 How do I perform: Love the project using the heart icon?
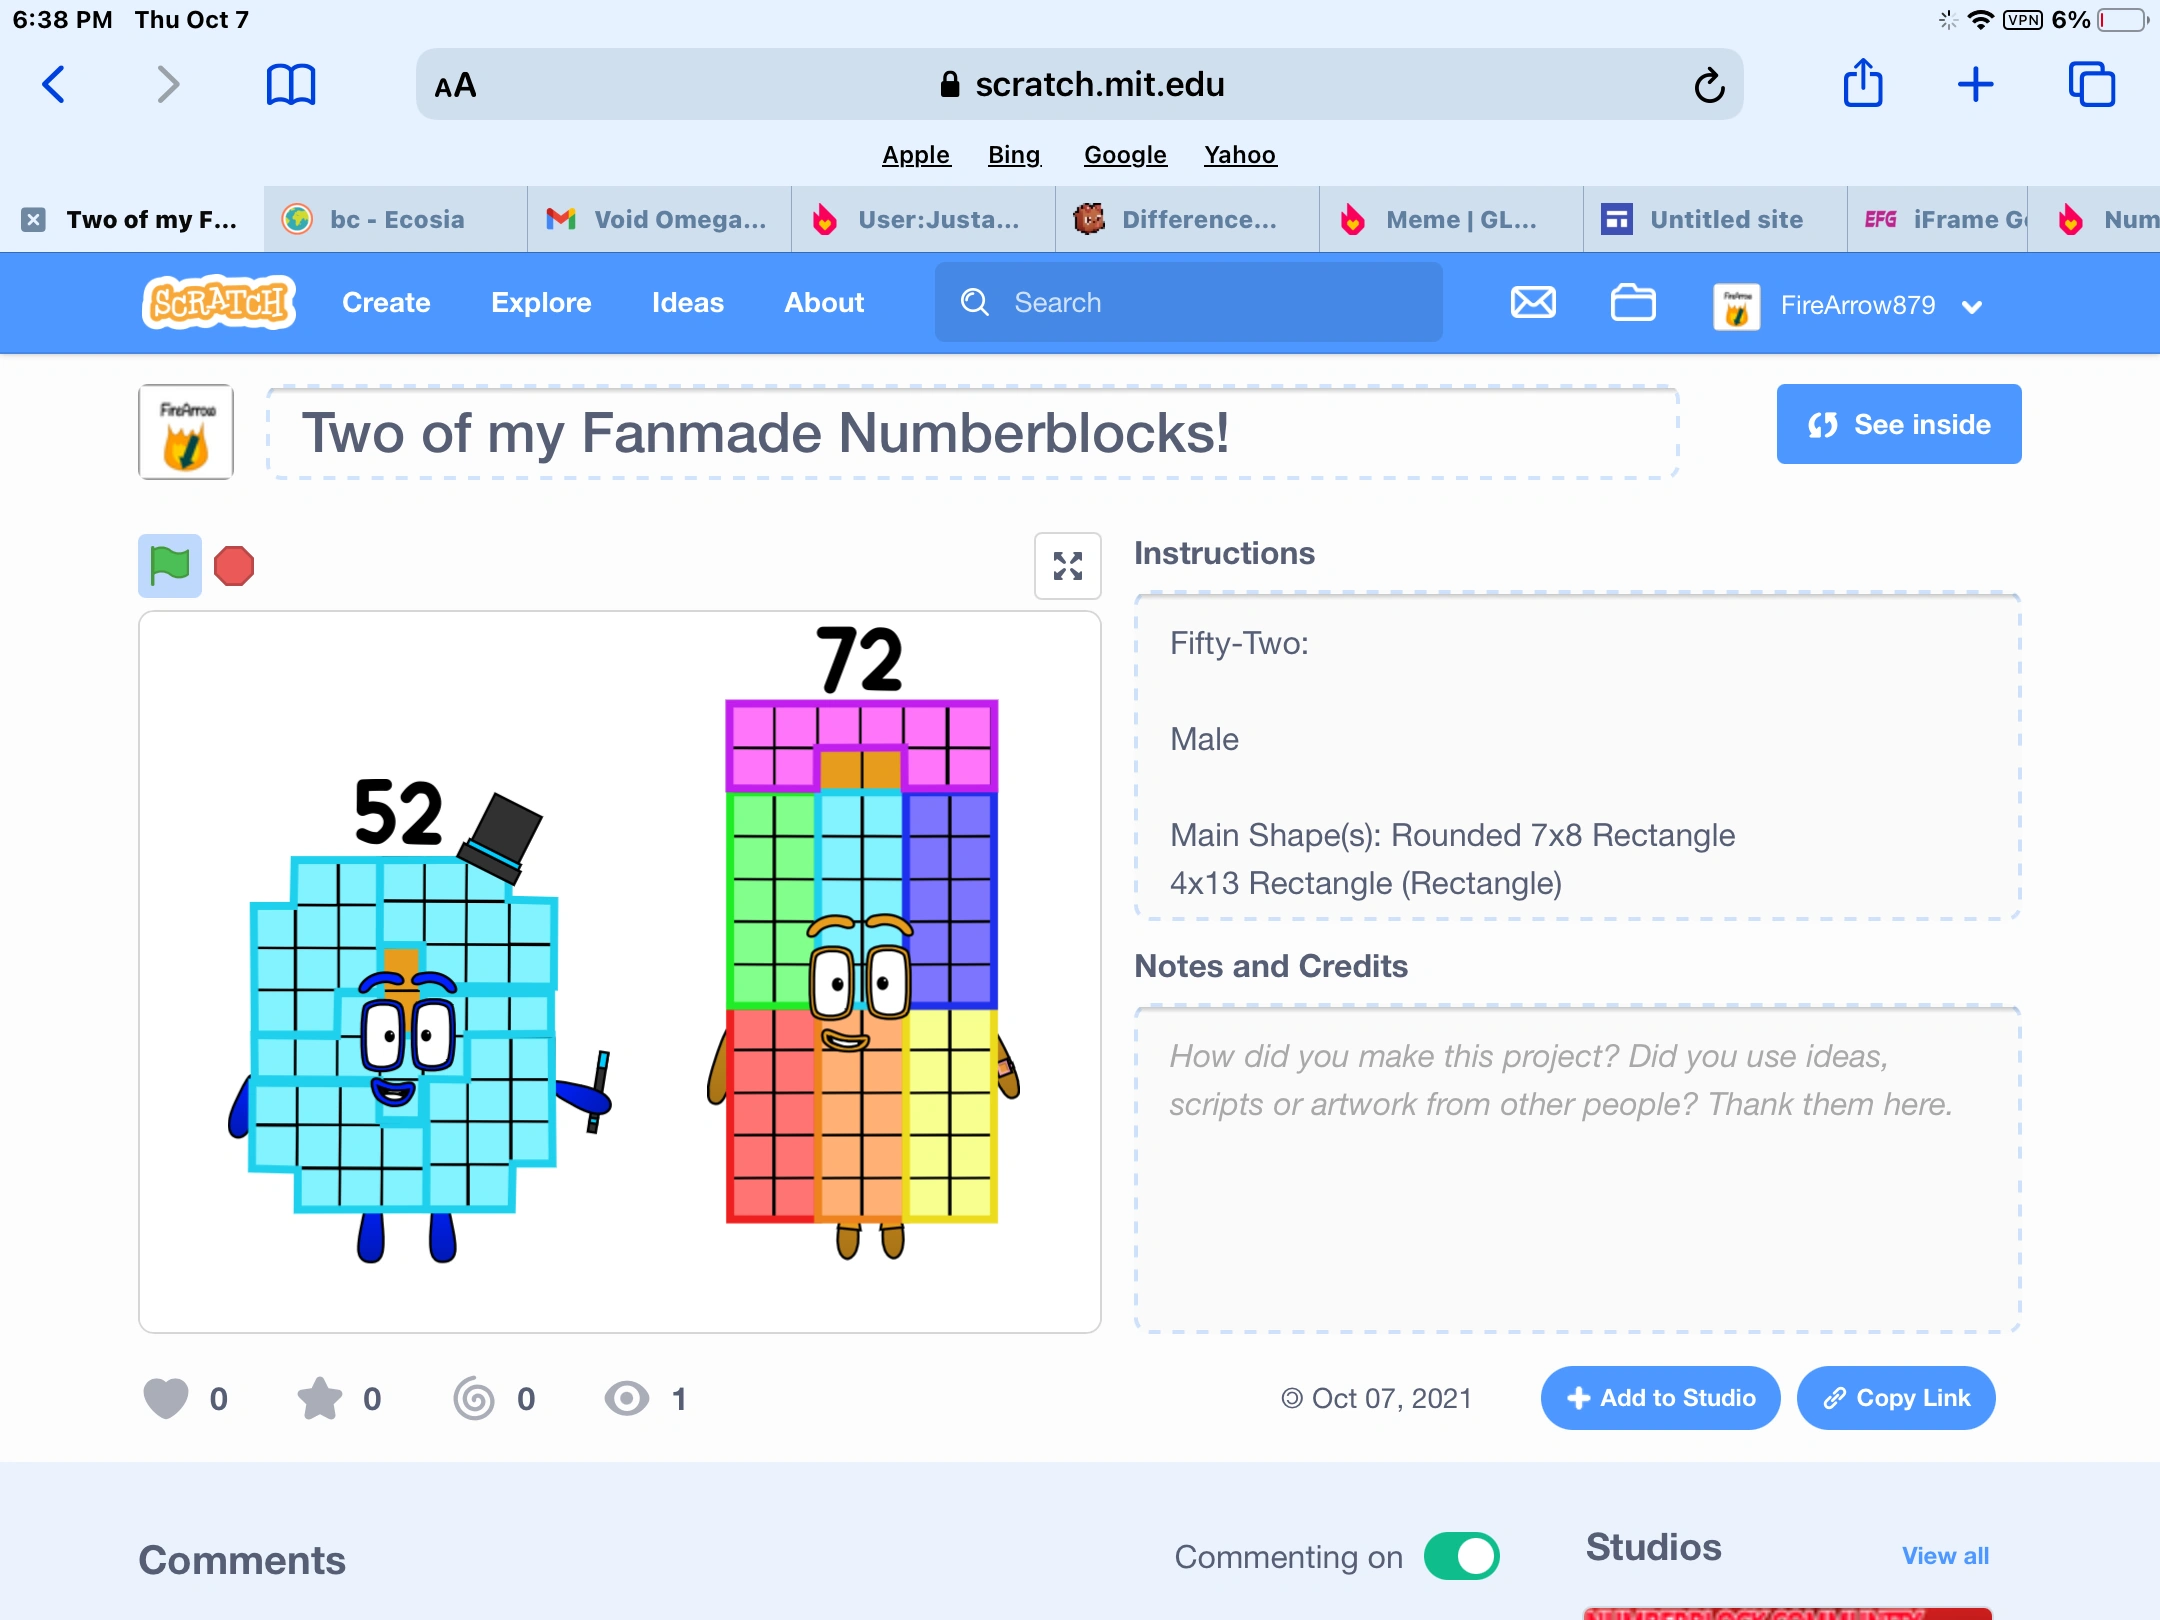[x=168, y=1399]
